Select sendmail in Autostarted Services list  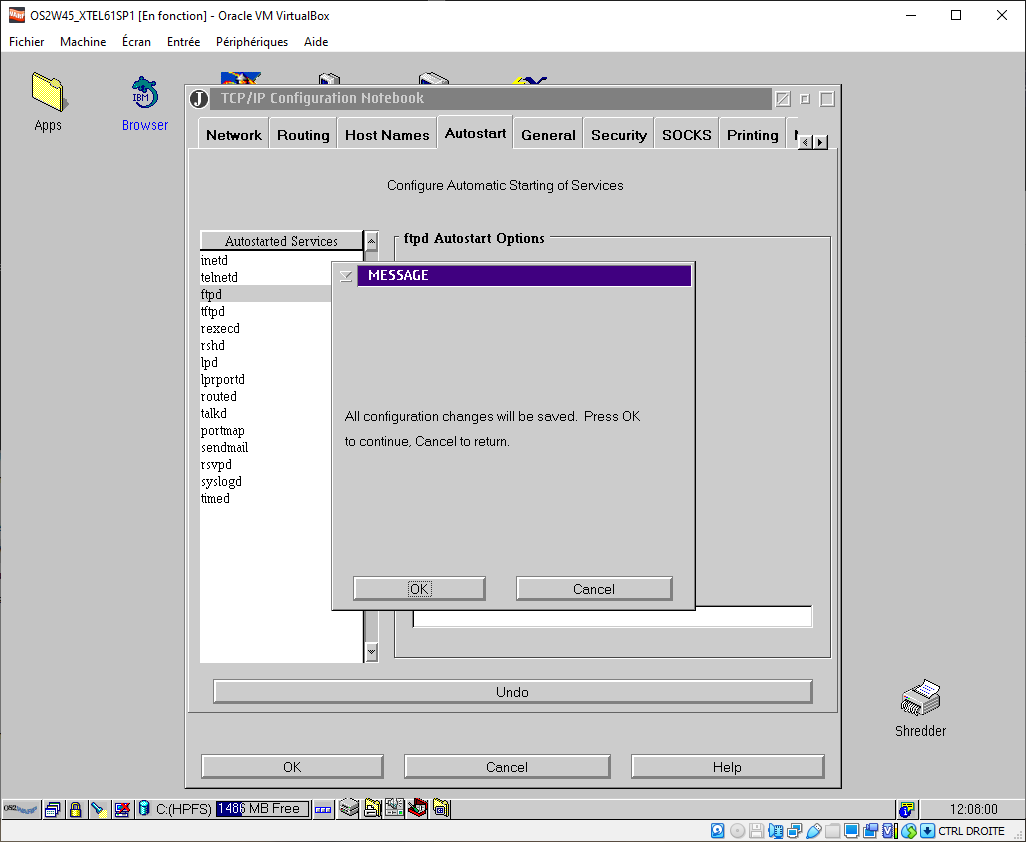pyautogui.click(x=224, y=448)
